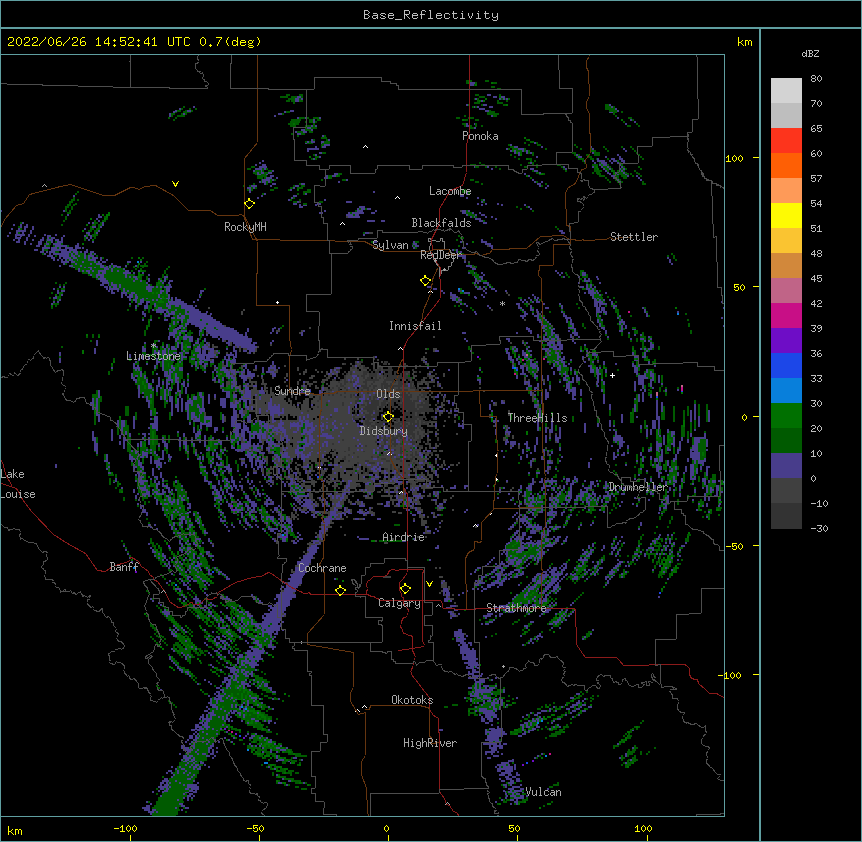Click the Stettler city label
862x842 pixels.
634,237
